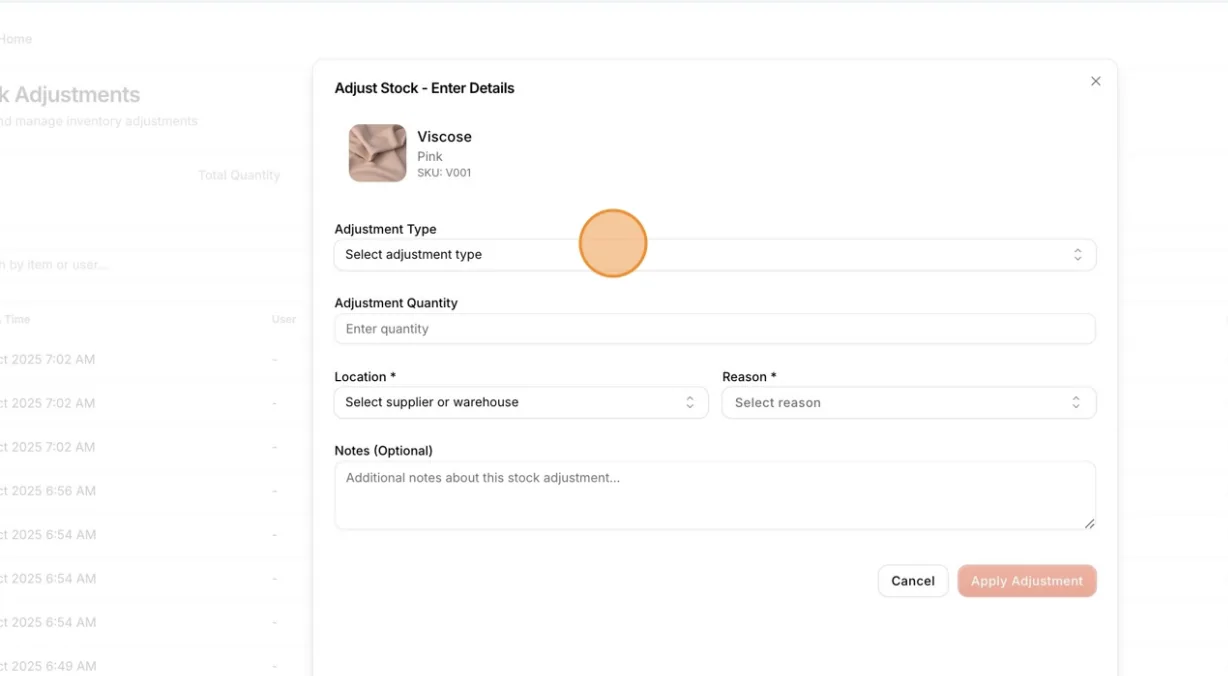The image size is (1228, 676).
Task: Open the Reason dropdown
Action: (909, 402)
